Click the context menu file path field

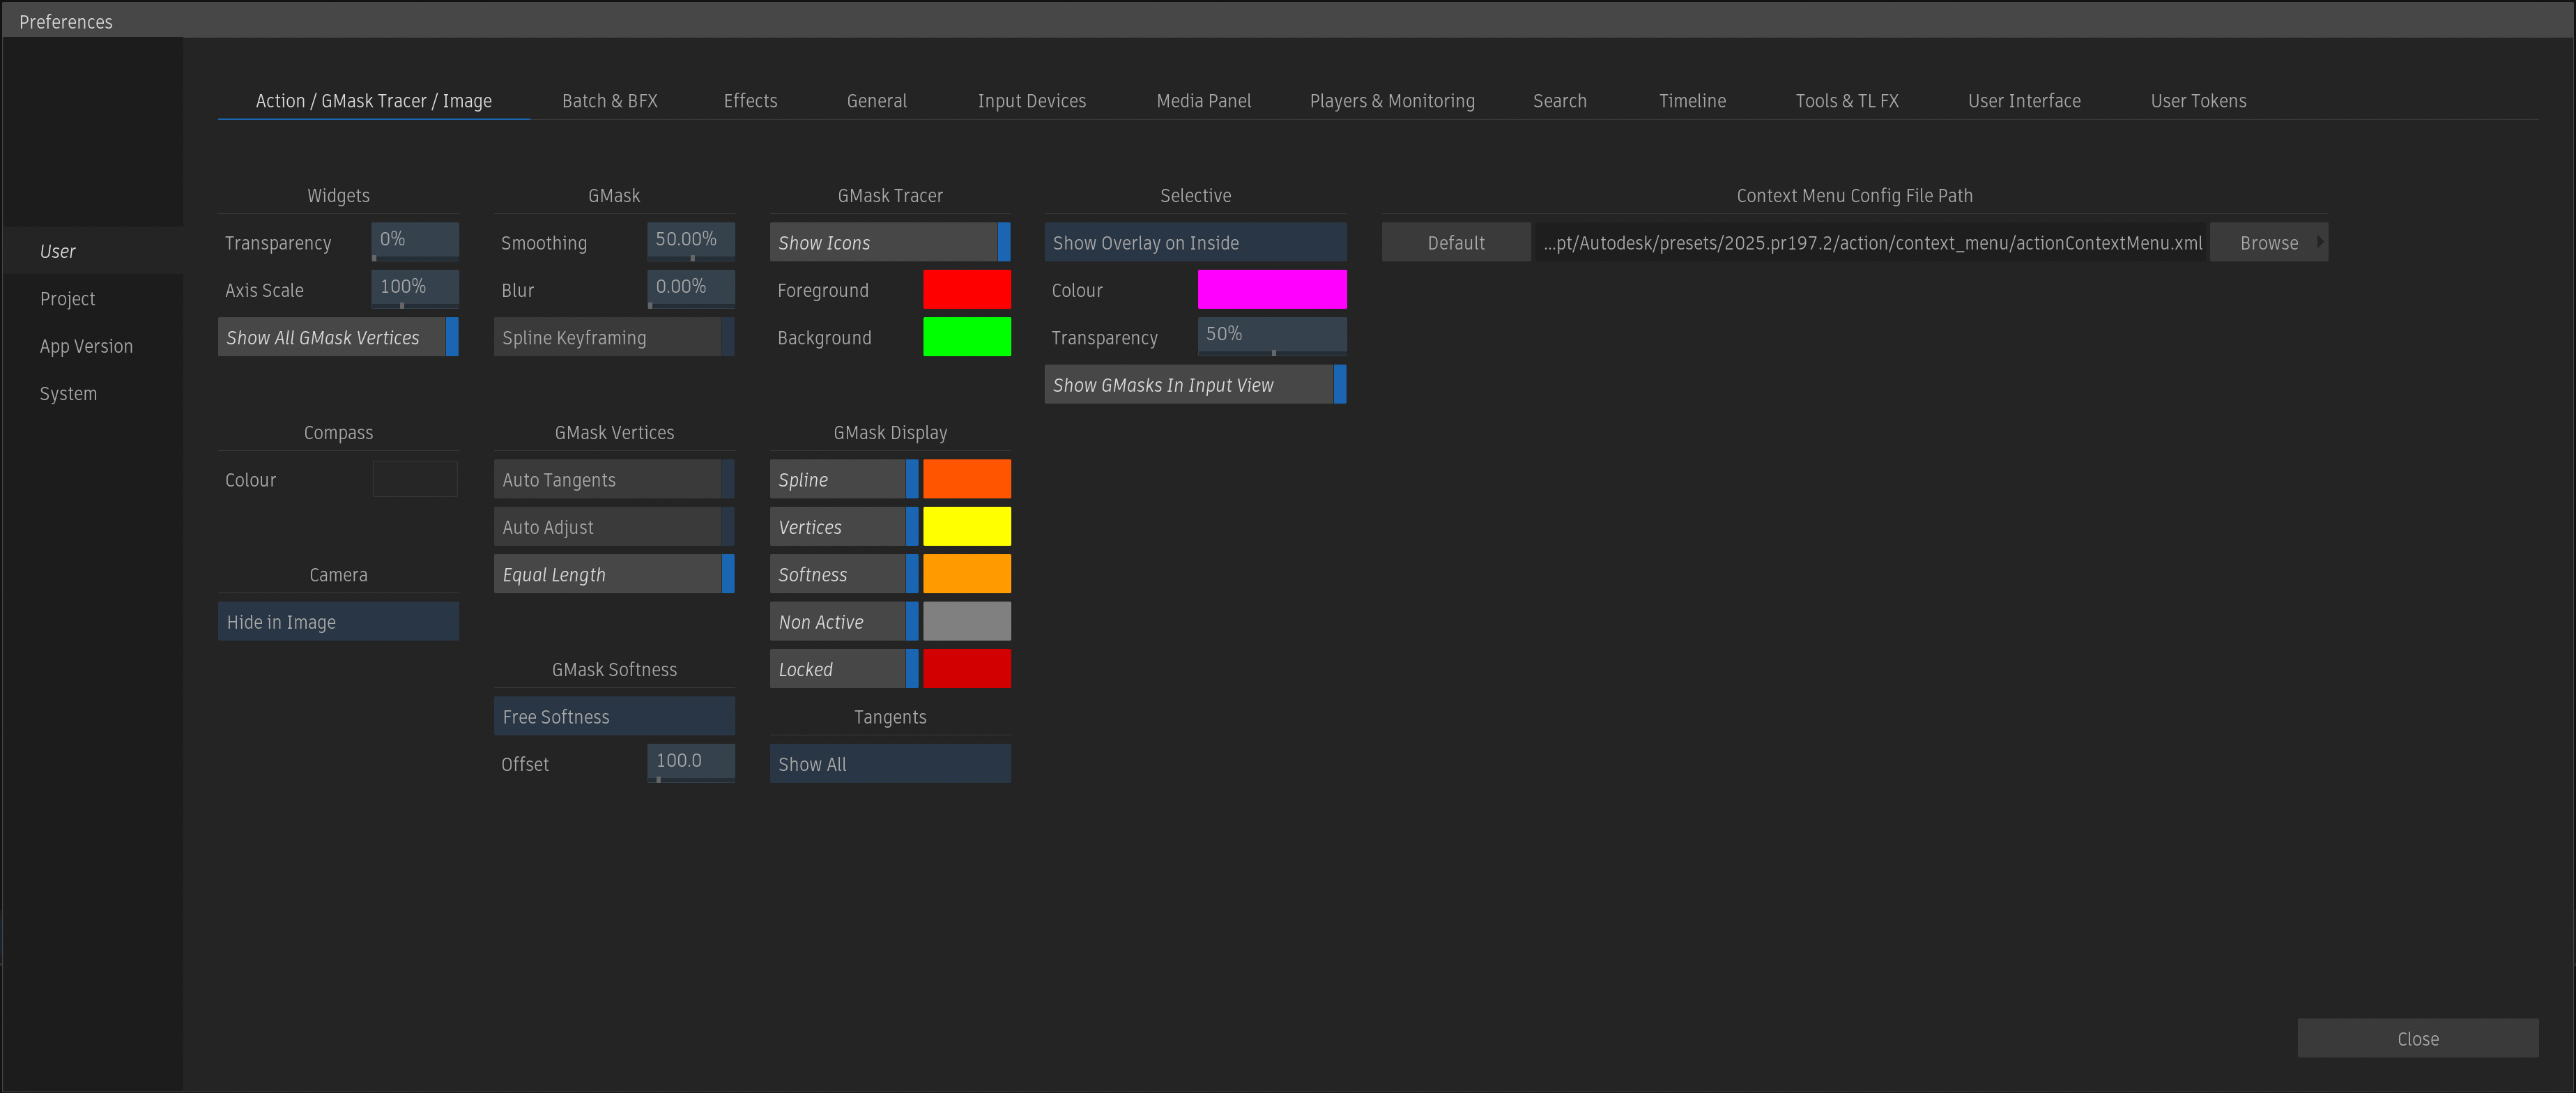coord(1870,243)
